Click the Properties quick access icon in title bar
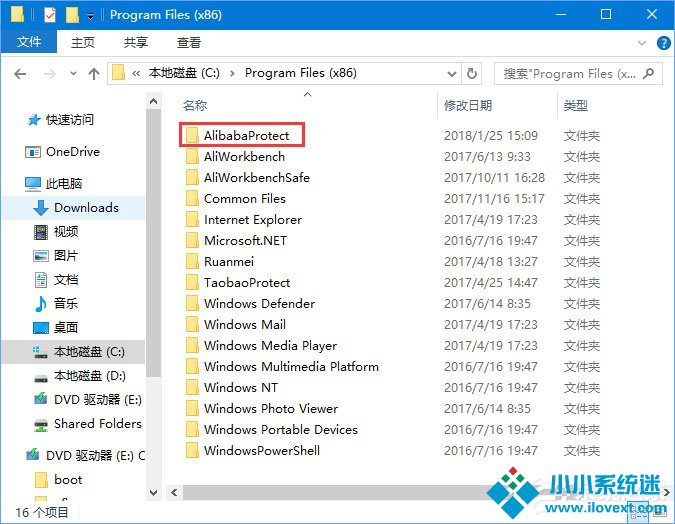 (x=50, y=15)
